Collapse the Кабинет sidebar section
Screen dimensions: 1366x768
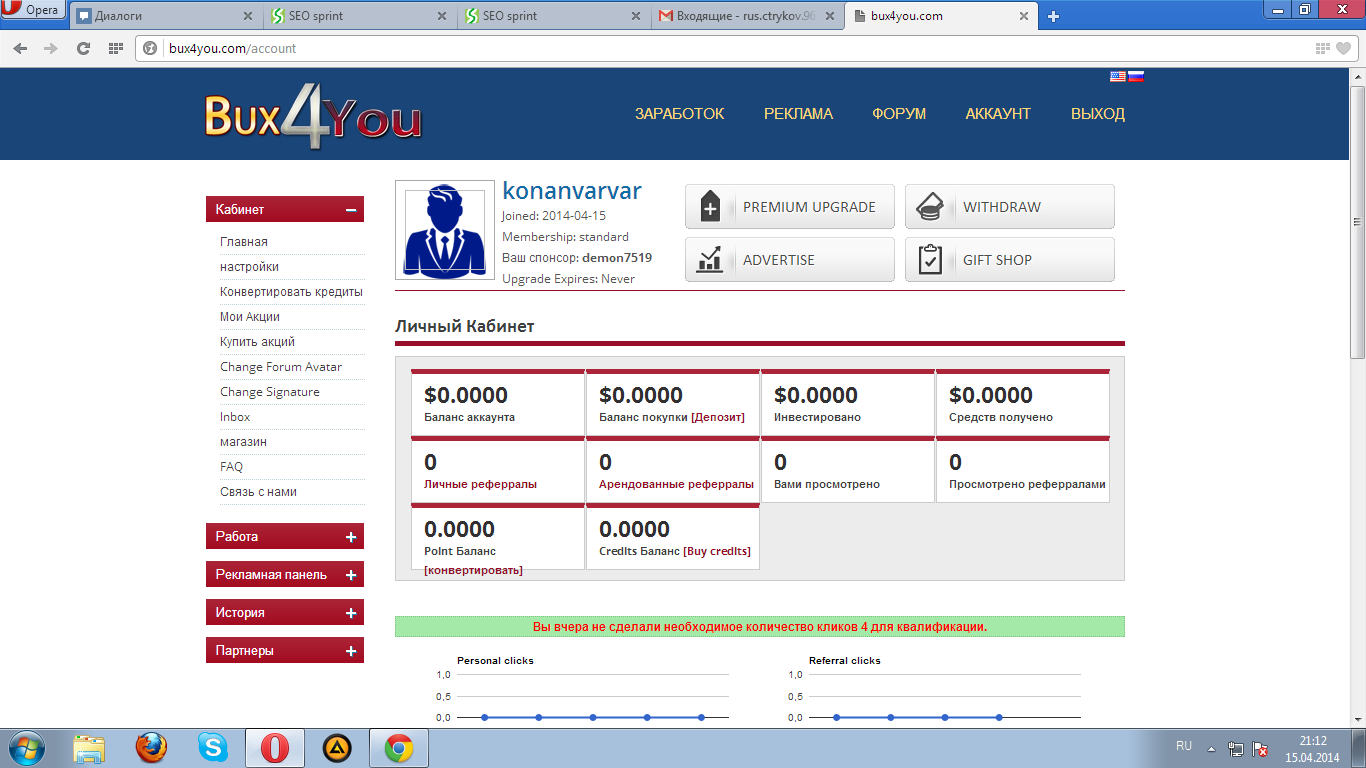[x=285, y=210]
